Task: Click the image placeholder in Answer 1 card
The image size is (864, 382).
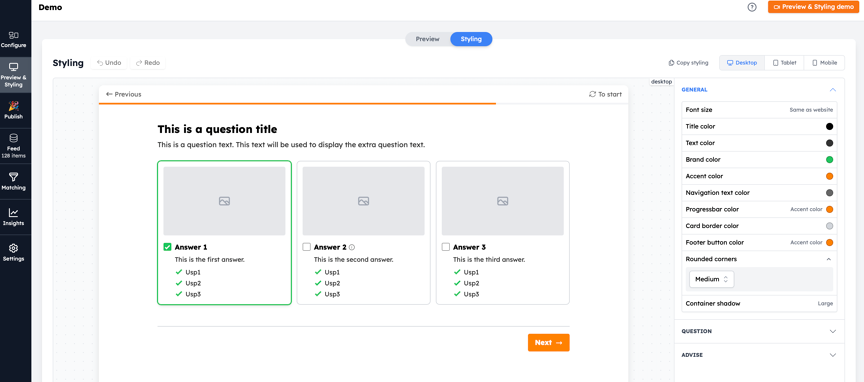Action: point(224,201)
